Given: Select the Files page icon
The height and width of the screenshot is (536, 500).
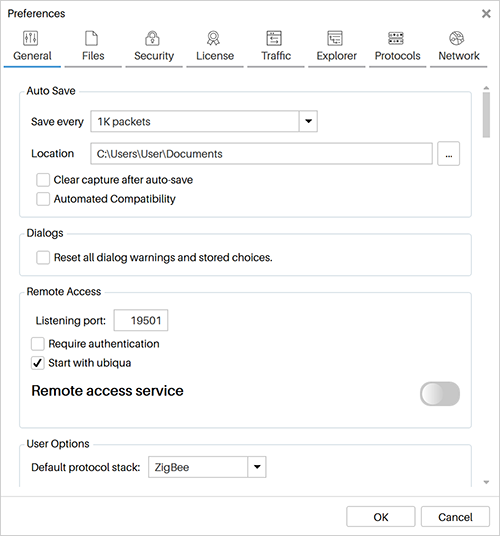Looking at the screenshot, I should pyautogui.click(x=91, y=38).
